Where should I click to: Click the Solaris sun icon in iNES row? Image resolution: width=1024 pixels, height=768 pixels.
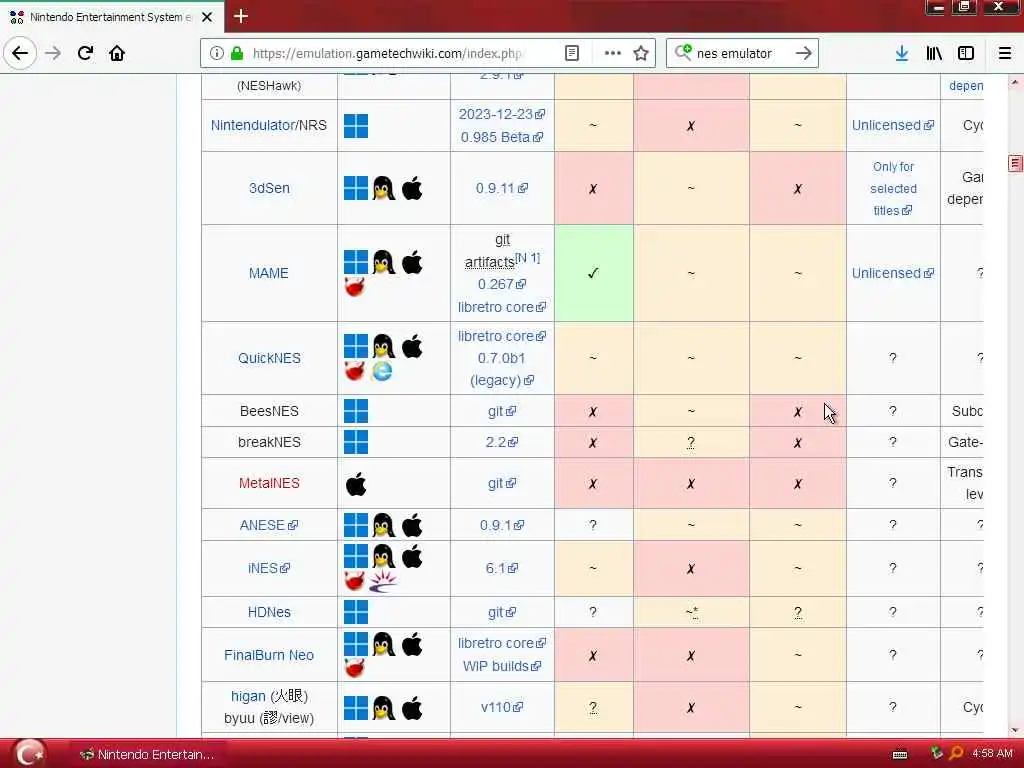(383, 581)
